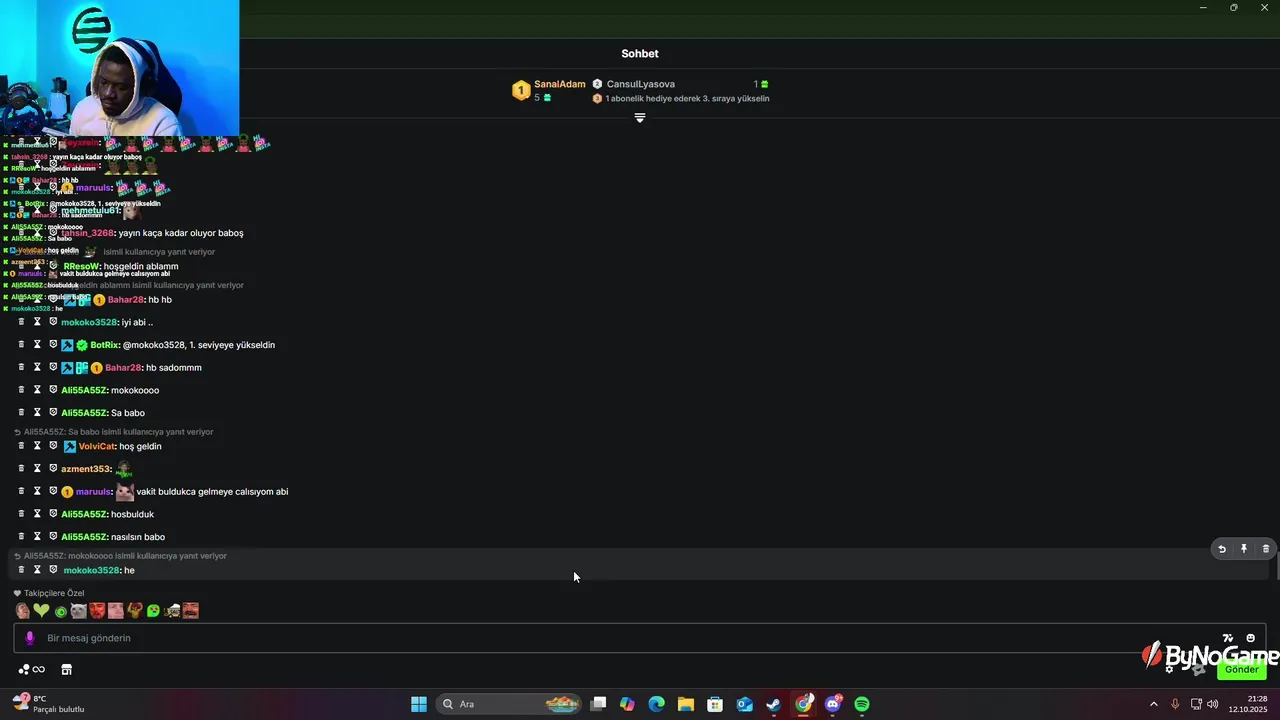Viewport: 1280px width, 720px height.
Task: Delete the BotRix level-up message
Action: coord(21,344)
